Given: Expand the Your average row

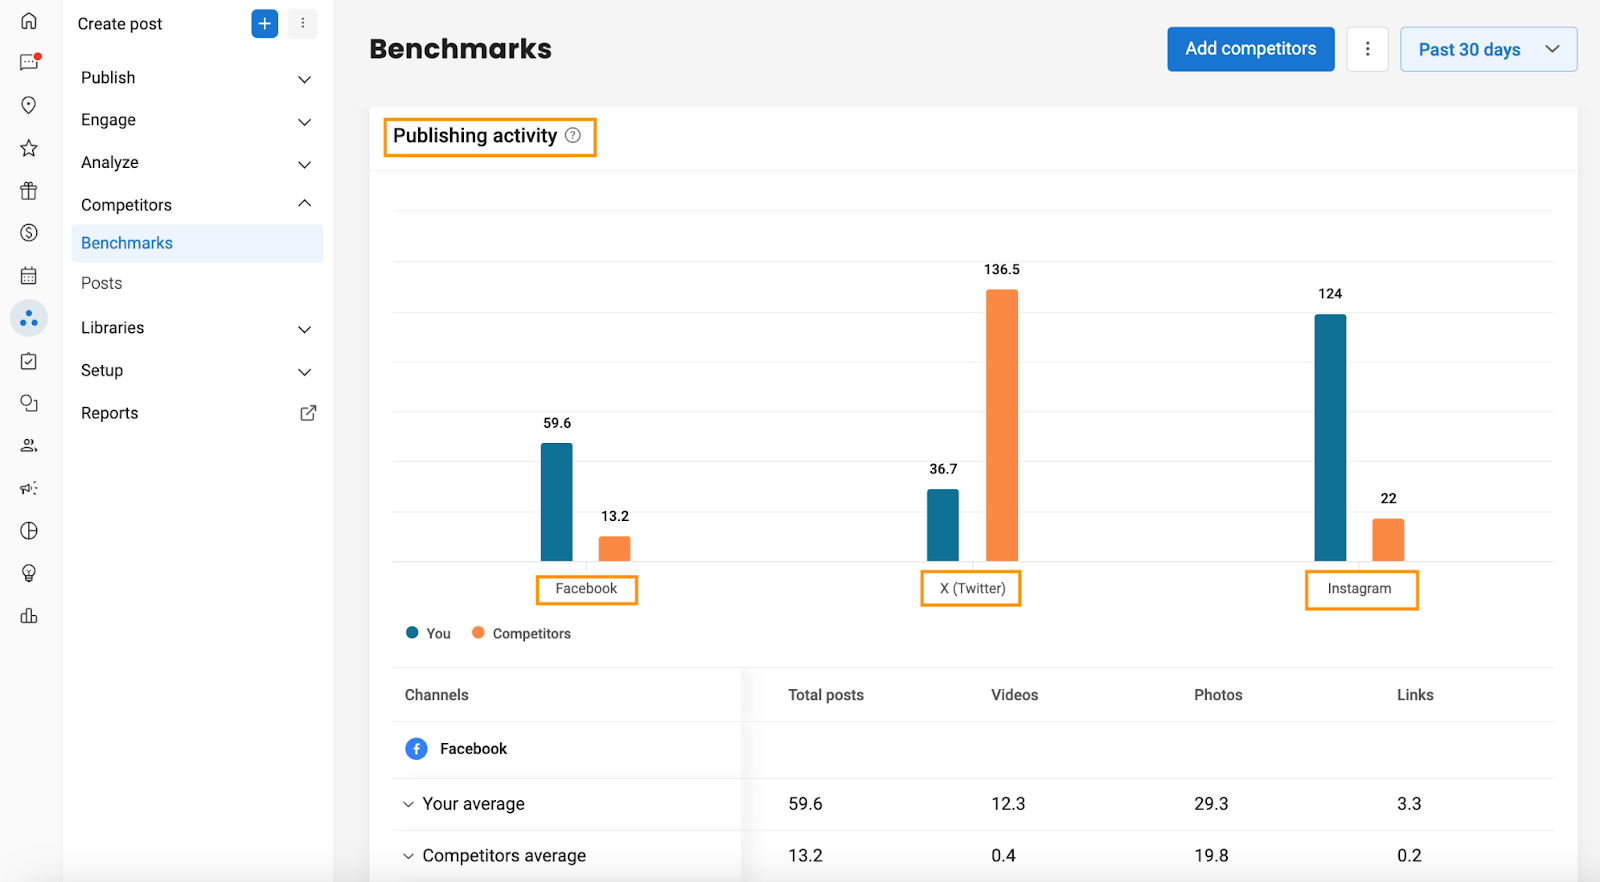Looking at the screenshot, I should [x=408, y=804].
